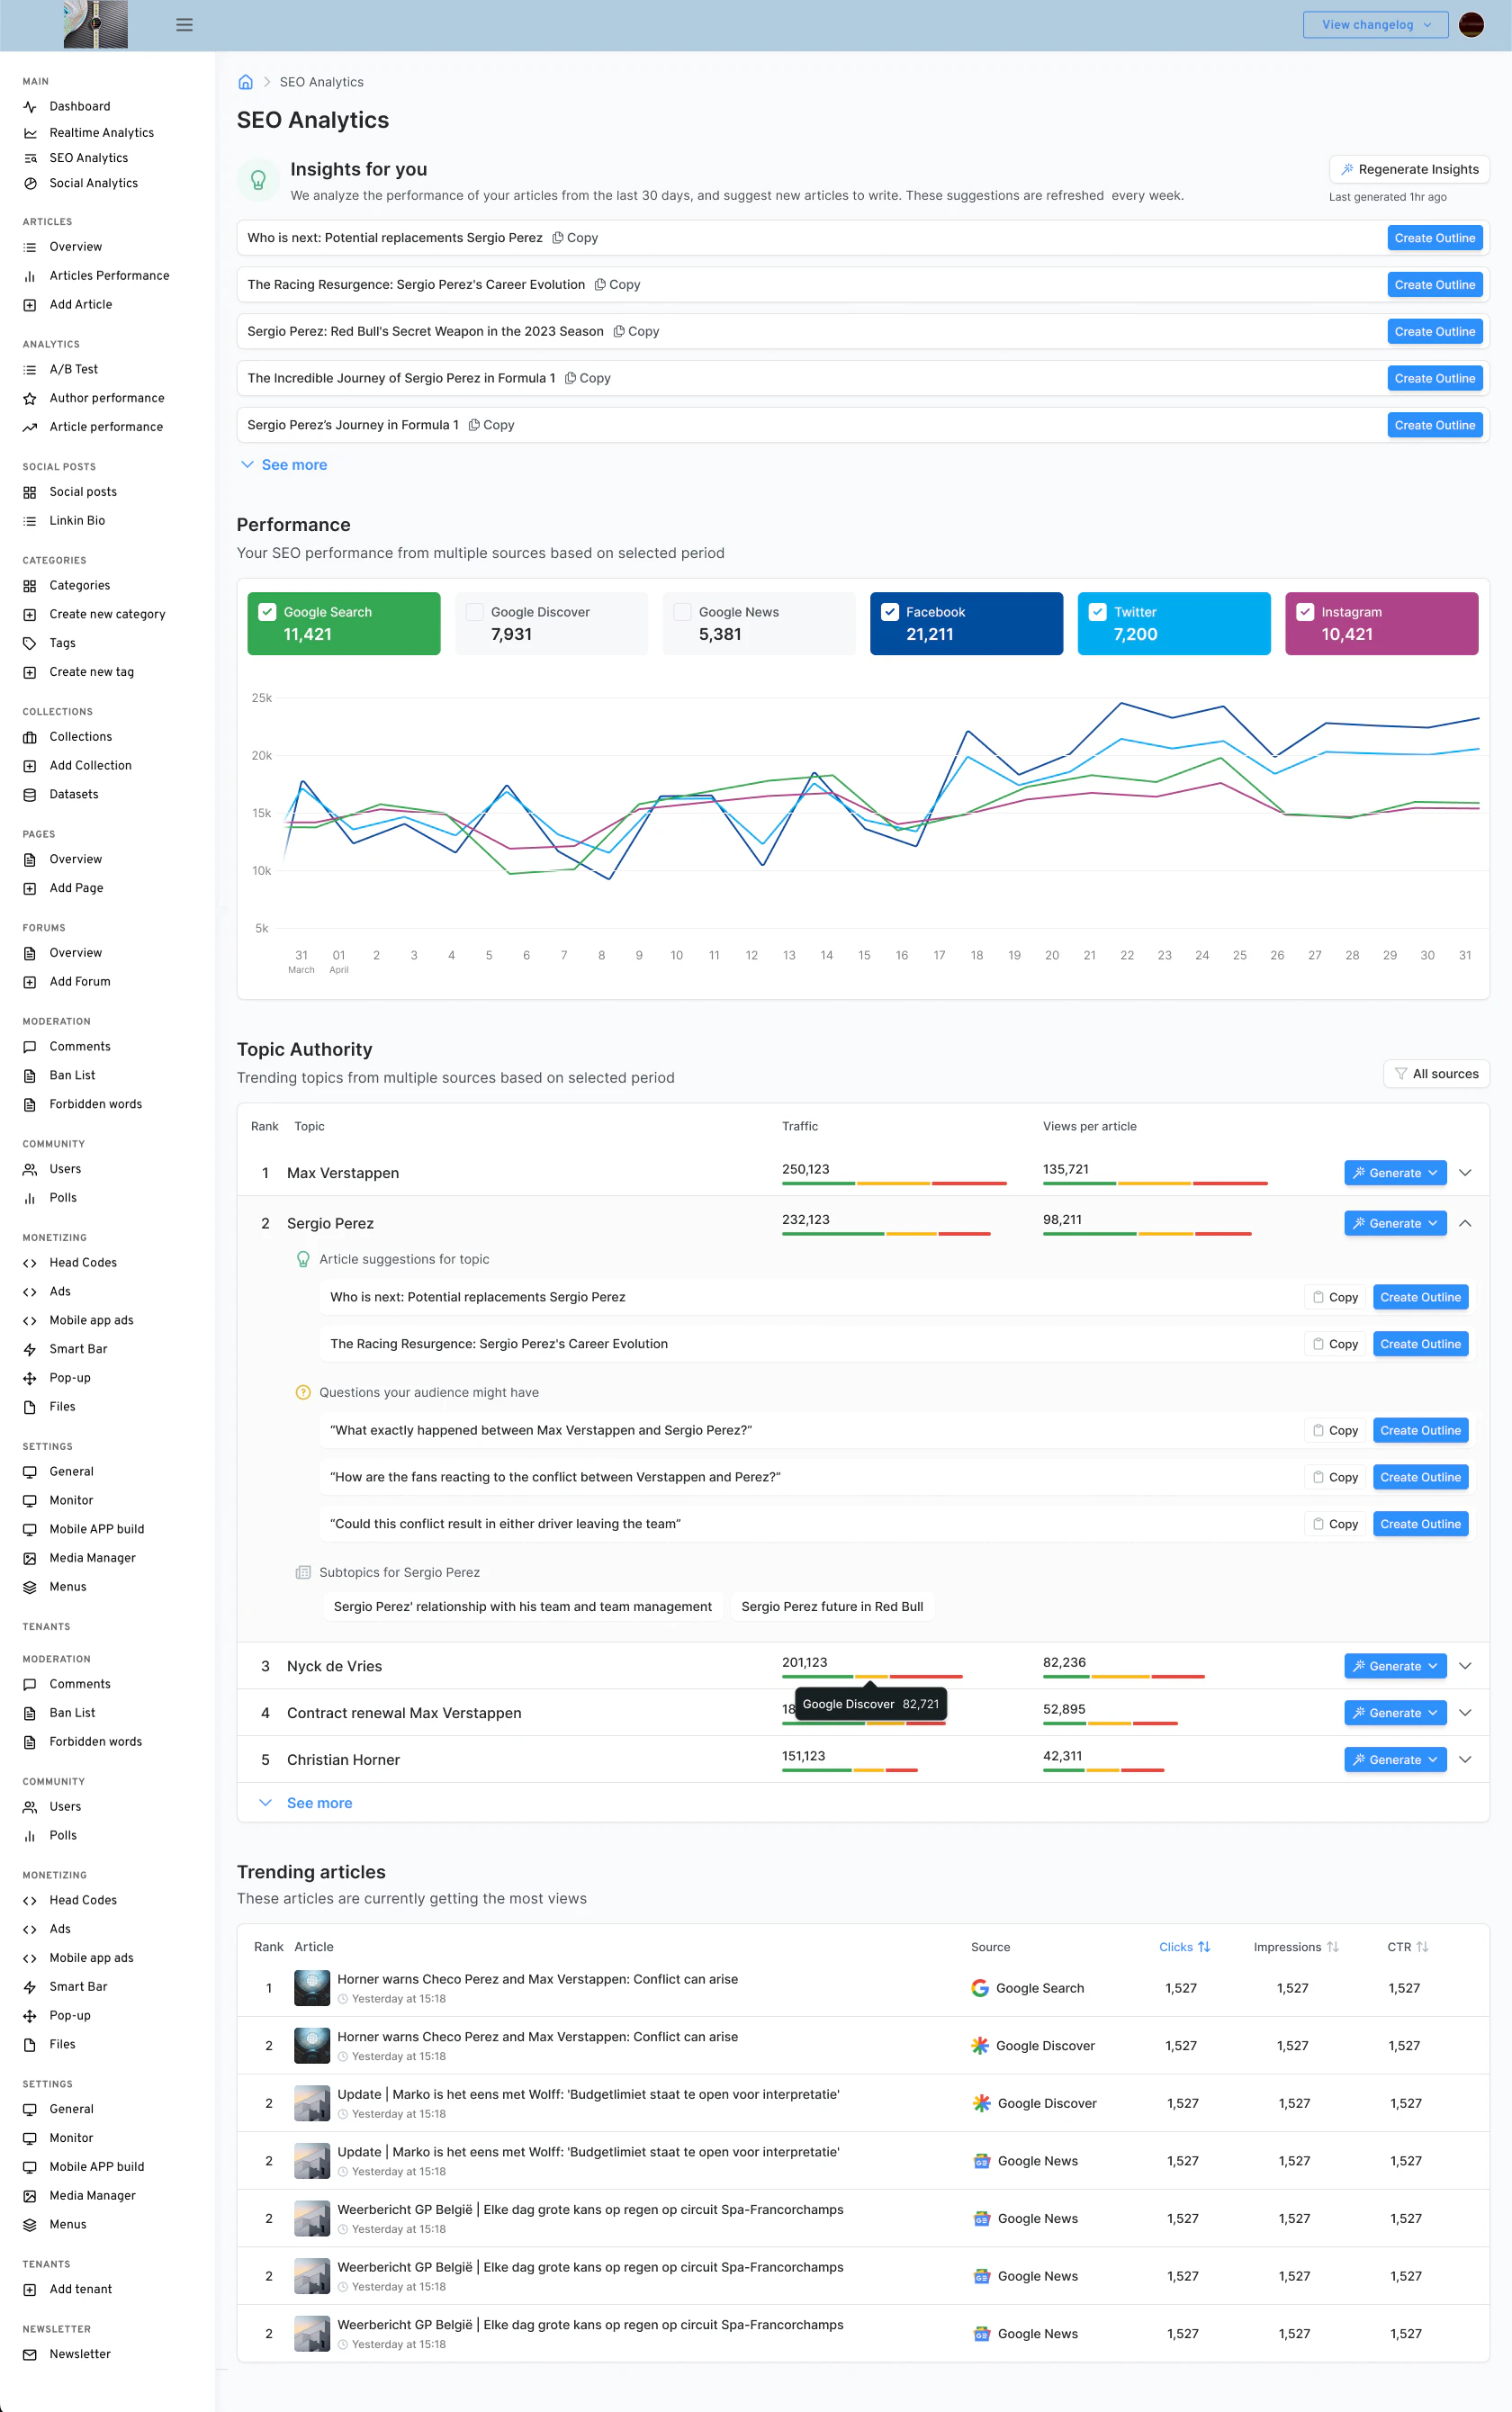This screenshot has width=1512, height=2412.
Task: Click the thumbnail of the top trending article
Action: pyautogui.click(x=311, y=1987)
